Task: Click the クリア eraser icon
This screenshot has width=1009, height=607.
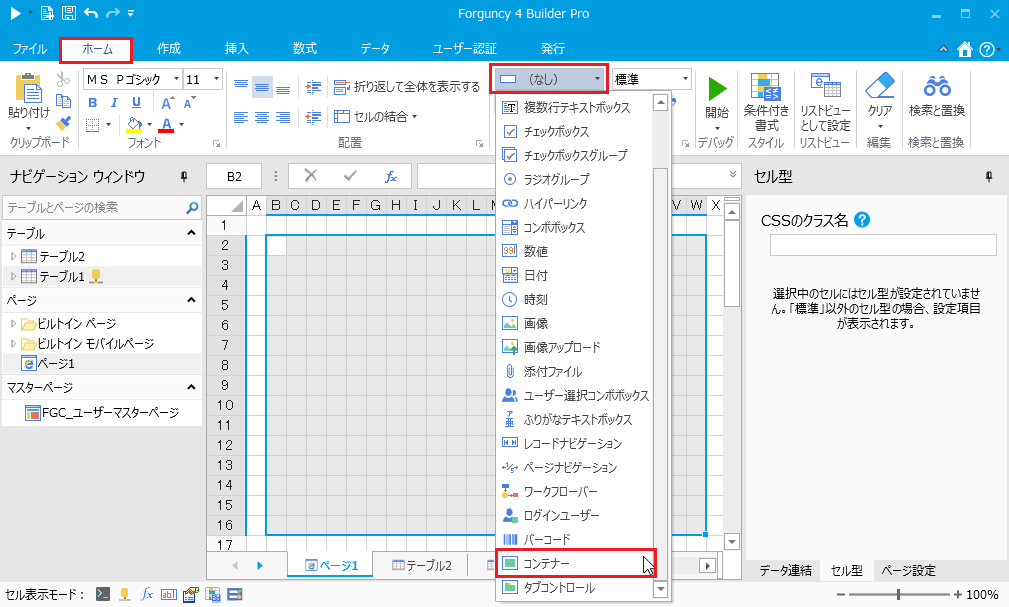Action: (880, 87)
